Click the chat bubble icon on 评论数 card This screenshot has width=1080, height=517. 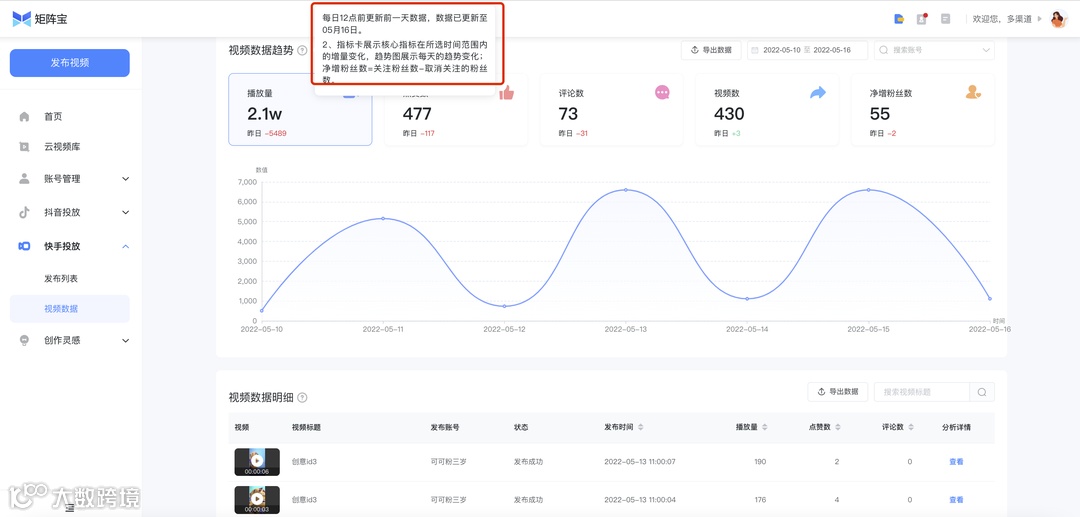tap(662, 92)
